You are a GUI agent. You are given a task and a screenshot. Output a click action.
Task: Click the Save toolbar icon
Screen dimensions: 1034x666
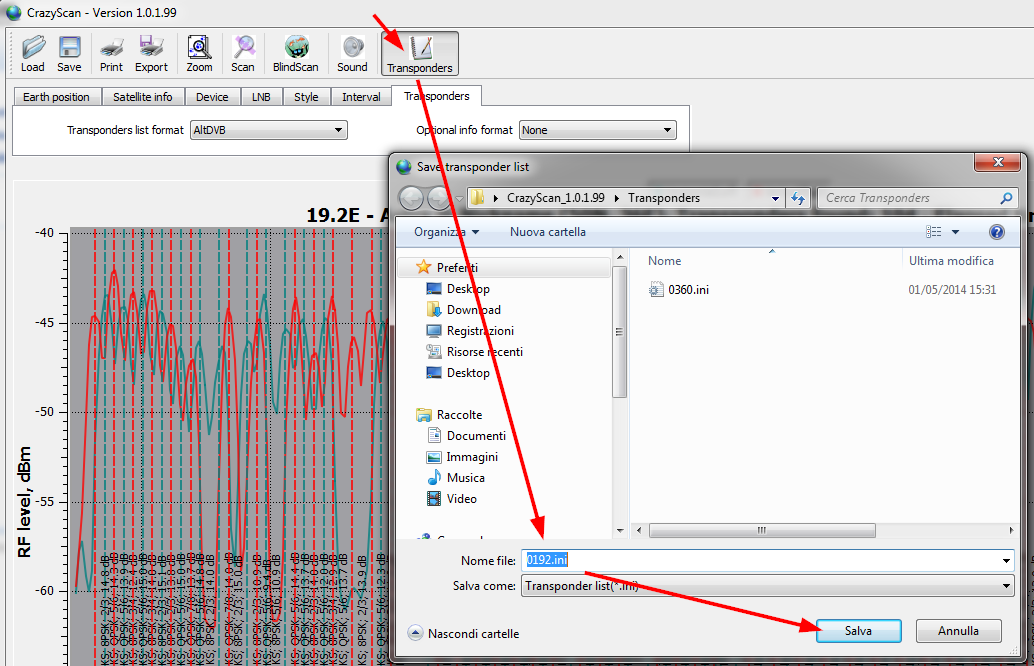(x=69, y=54)
